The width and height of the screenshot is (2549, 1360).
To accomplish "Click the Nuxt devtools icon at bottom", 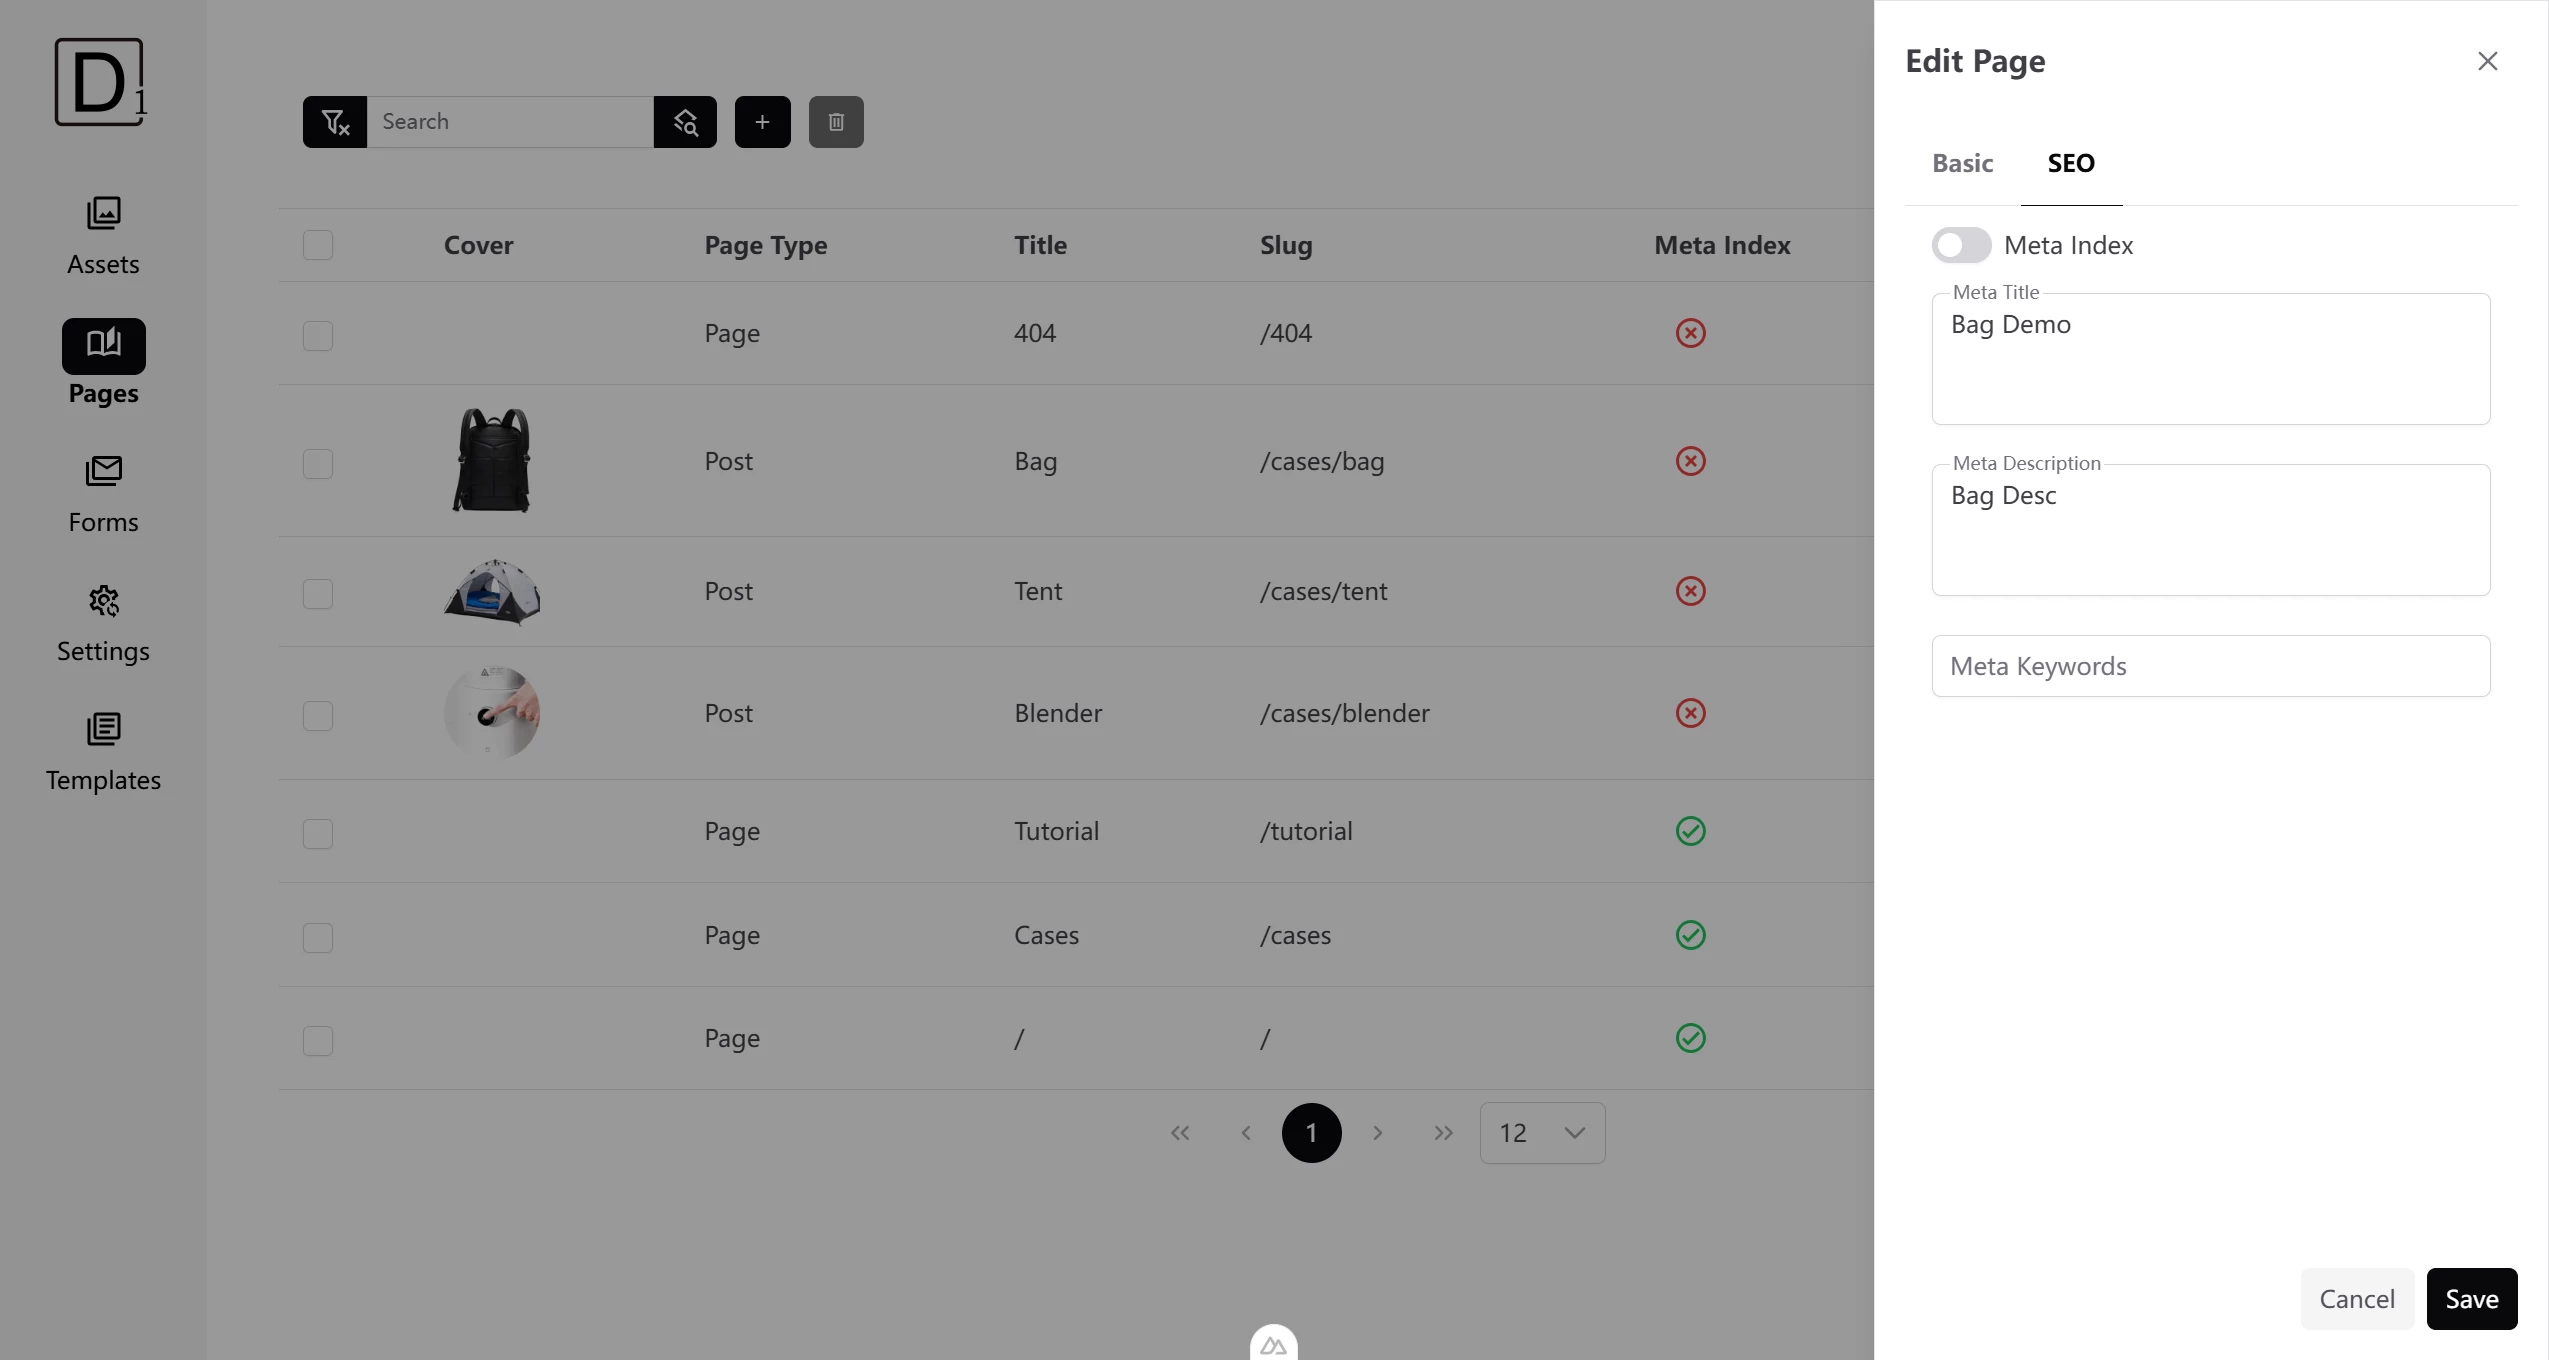I will tap(1273, 1343).
